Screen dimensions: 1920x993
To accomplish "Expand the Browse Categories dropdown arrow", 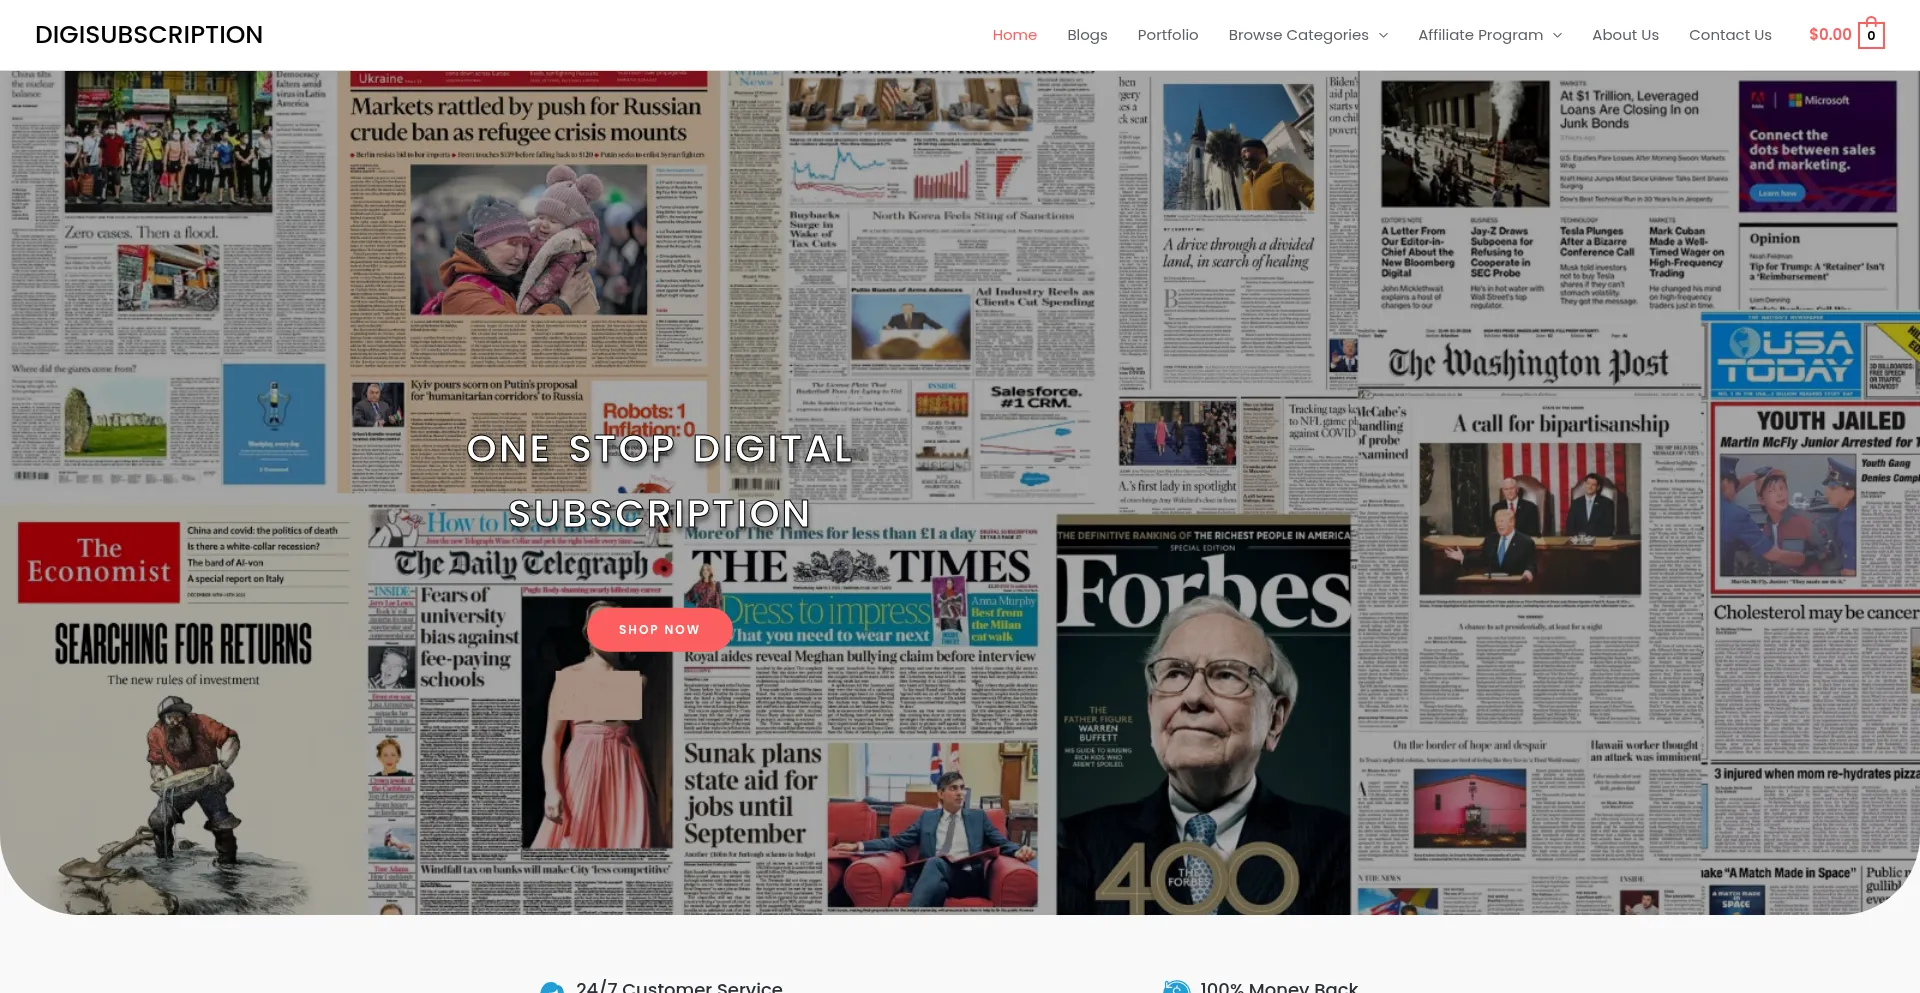I will [1384, 35].
